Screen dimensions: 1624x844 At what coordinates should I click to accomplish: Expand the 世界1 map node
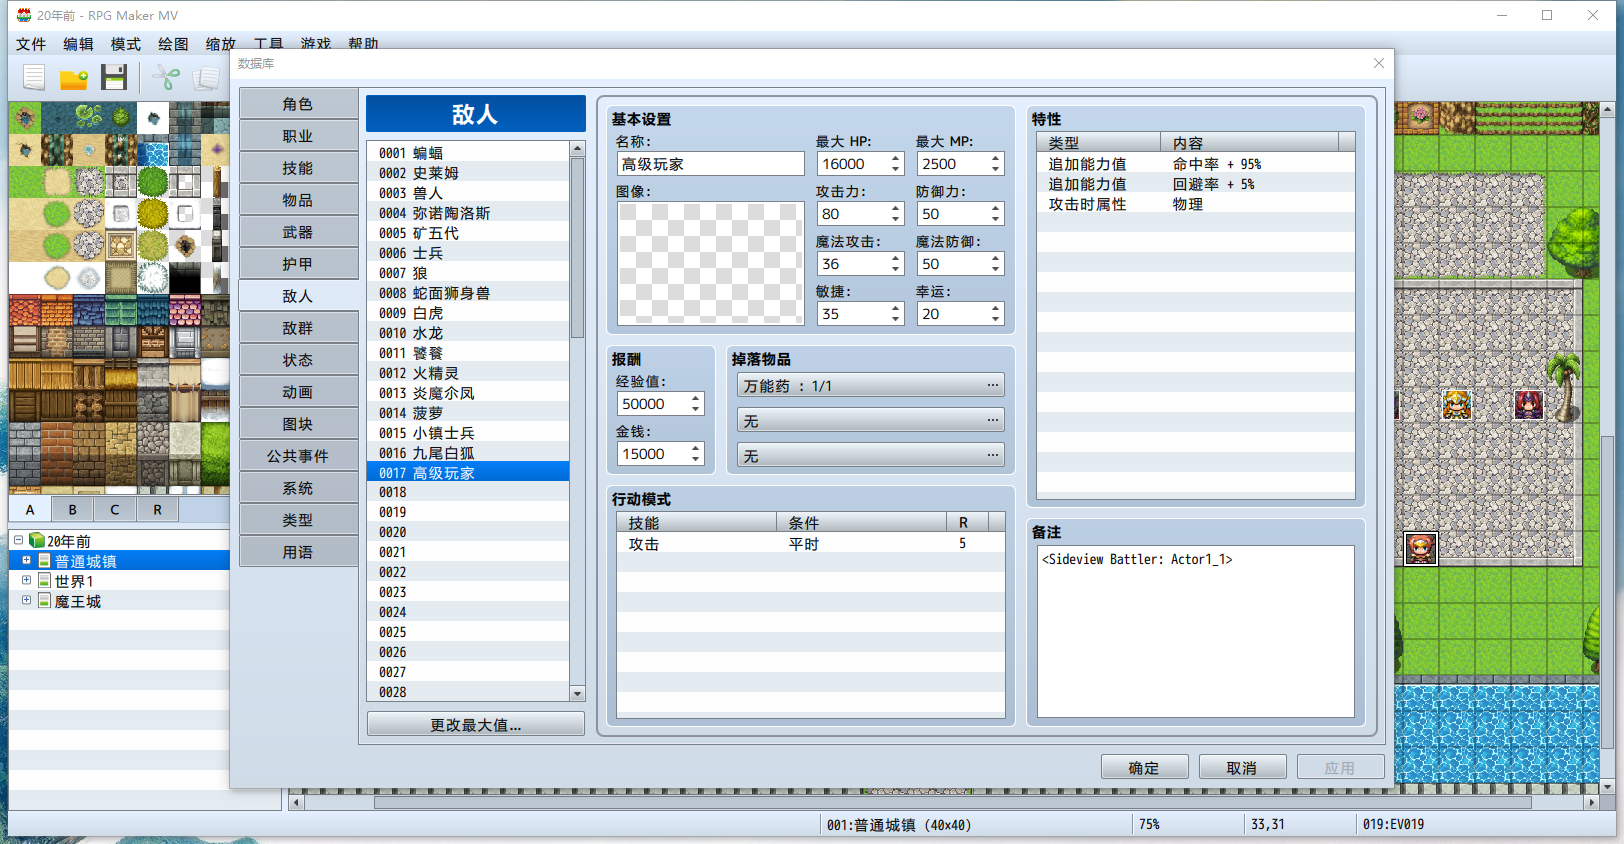(x=26, y=580)
